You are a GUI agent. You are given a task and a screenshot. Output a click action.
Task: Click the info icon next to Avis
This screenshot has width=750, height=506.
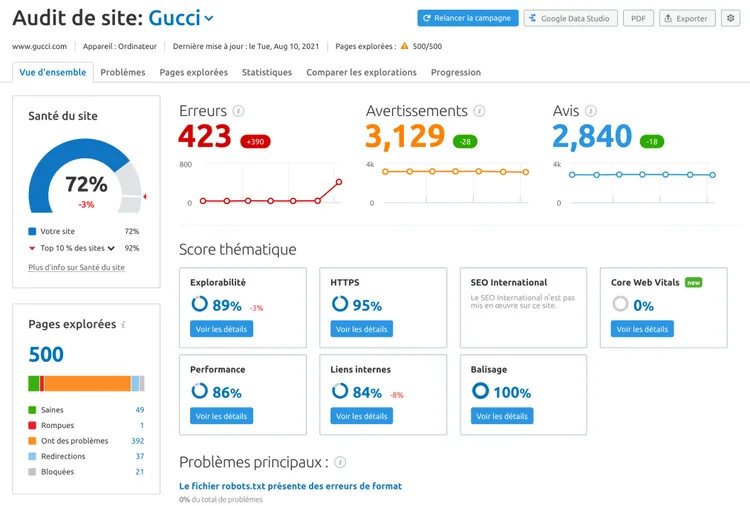(x=591, y=111)
